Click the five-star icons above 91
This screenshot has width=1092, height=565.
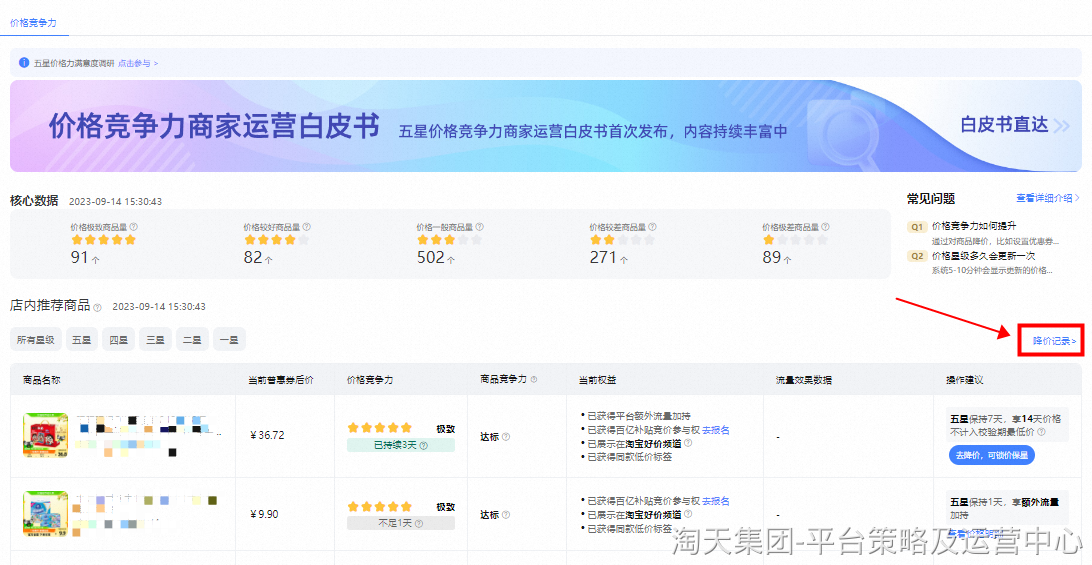pos(103,240)
